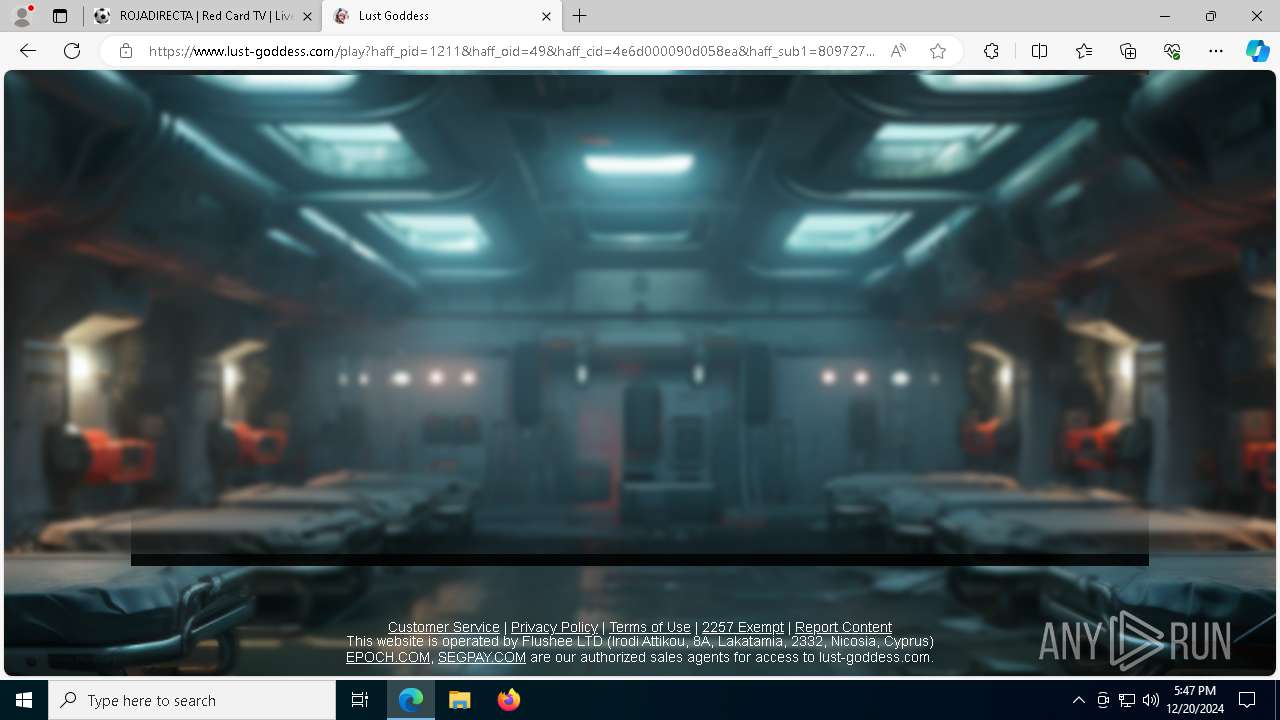Visit the EPOCH.COM link

coord(388,657)
